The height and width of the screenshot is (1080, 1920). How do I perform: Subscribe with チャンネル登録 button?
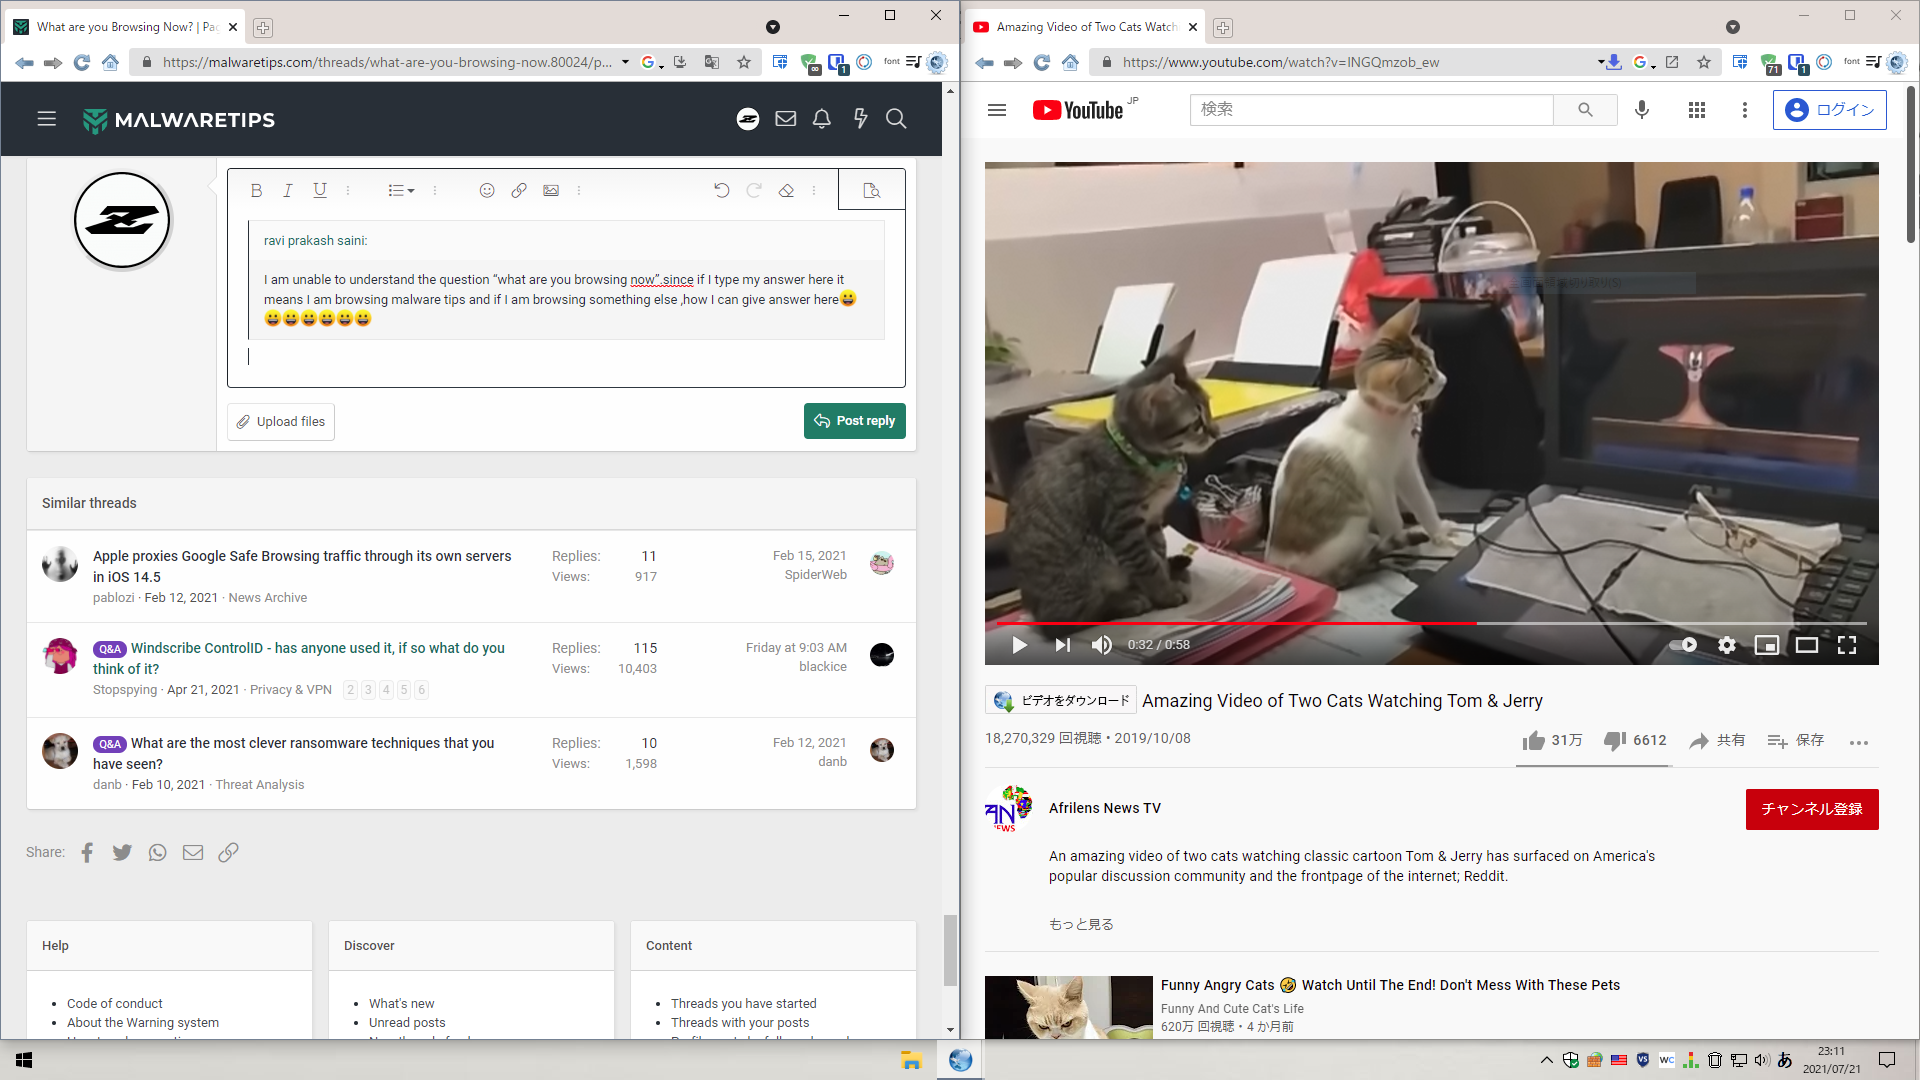tap(1812, 809)
